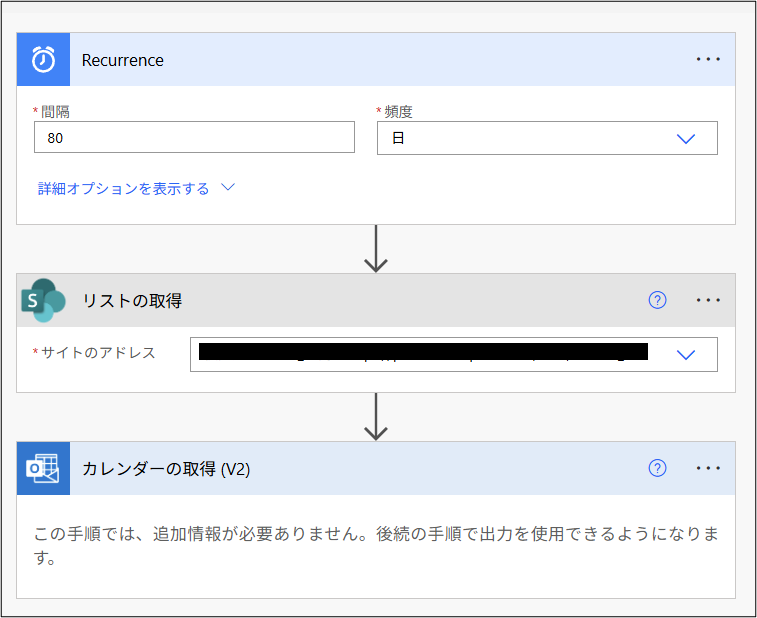Open the Recurrence step's ellipsis menu
This screenshot has width=757, height=618.
coord(708,60)
